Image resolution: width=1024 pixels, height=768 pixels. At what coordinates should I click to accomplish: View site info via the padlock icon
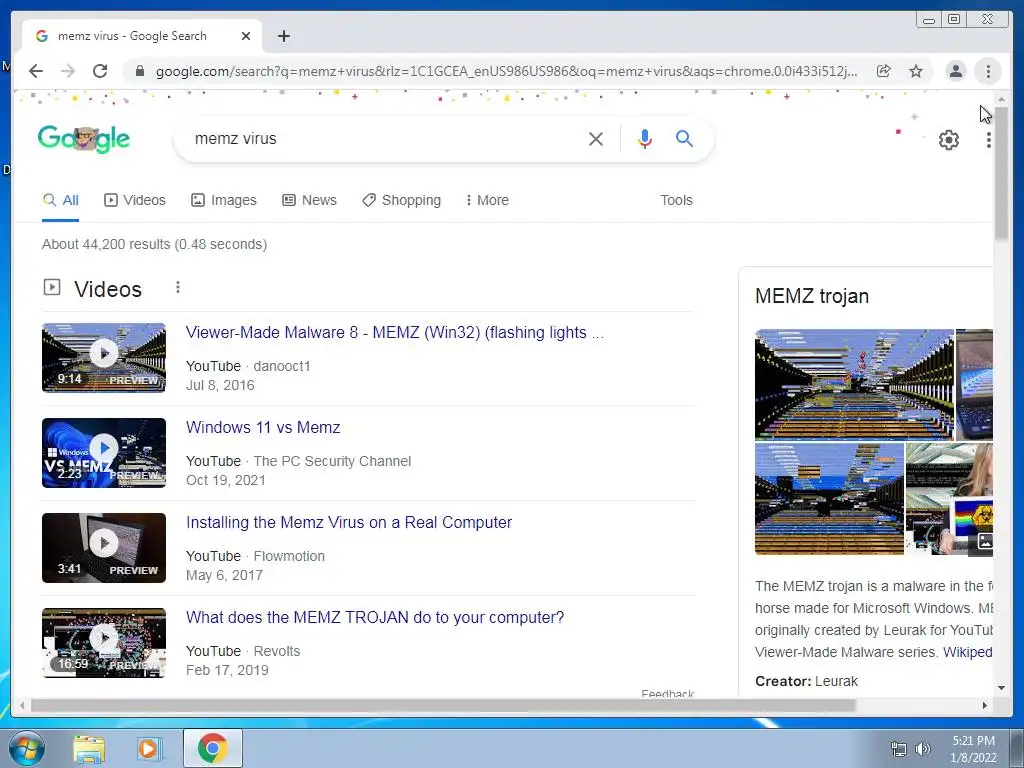[139, 71]
